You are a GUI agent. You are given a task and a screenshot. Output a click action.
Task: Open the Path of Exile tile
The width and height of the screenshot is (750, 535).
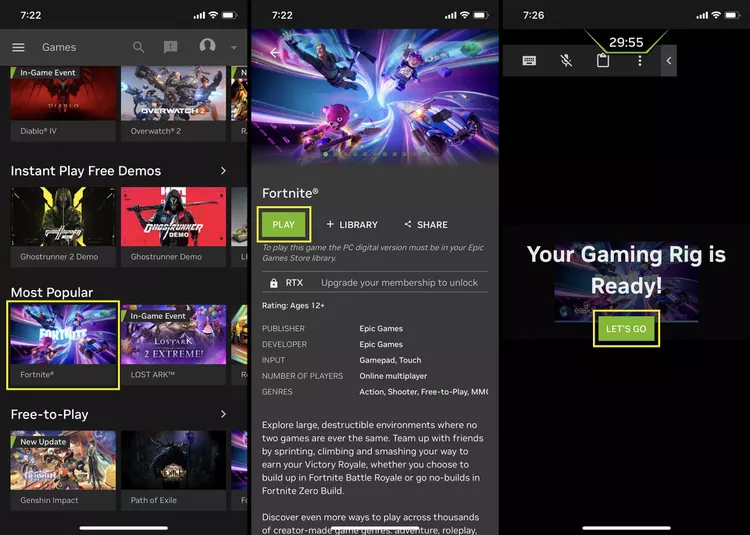pyautogui.click(x=173, y=470)
